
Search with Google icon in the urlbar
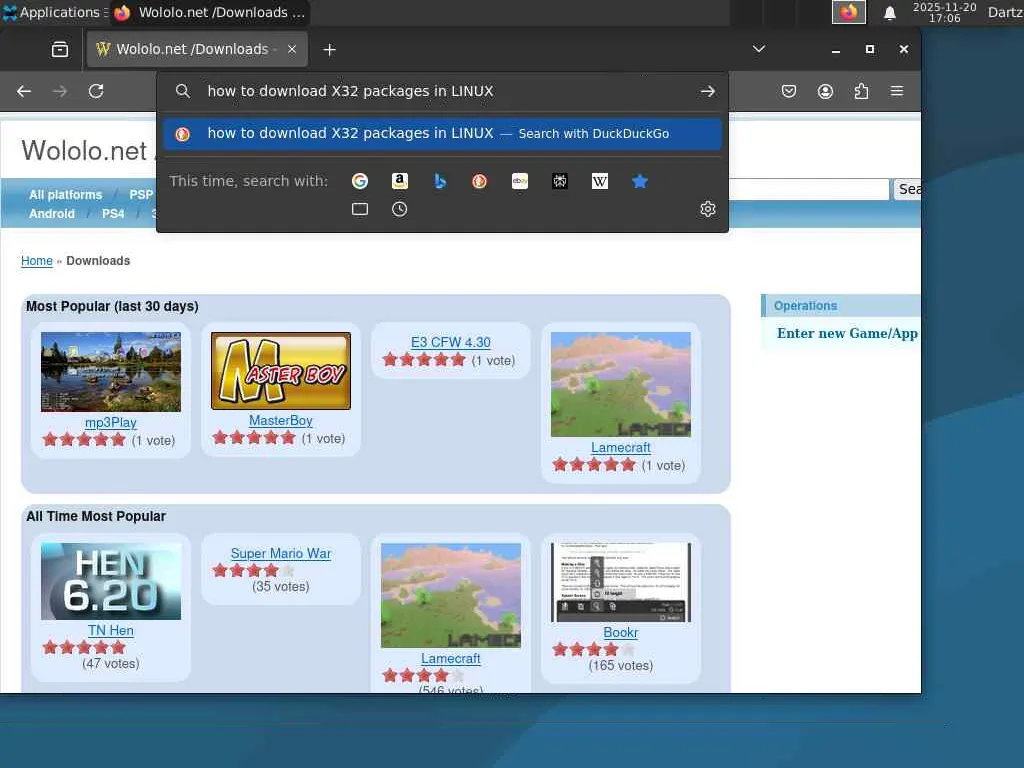pos(360,181)
